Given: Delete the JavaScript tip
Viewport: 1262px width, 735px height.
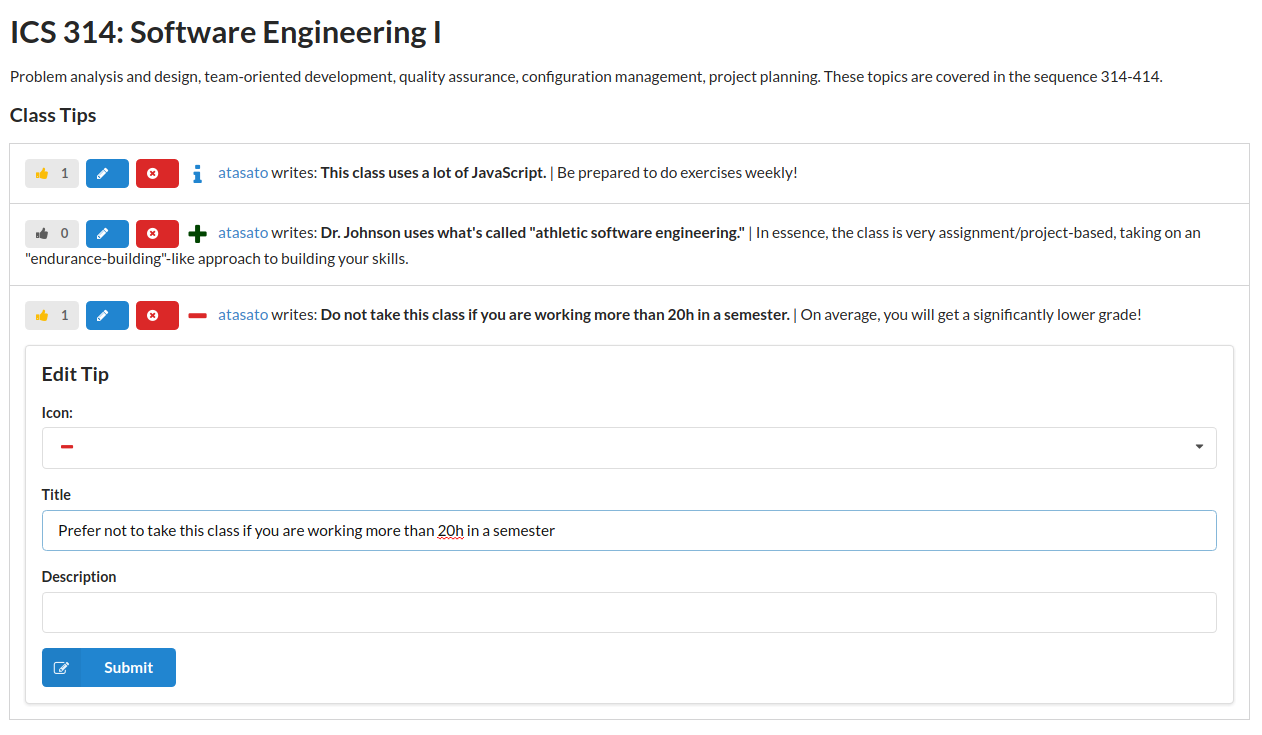Looking at the screenshot, I should tap(157, 173).
